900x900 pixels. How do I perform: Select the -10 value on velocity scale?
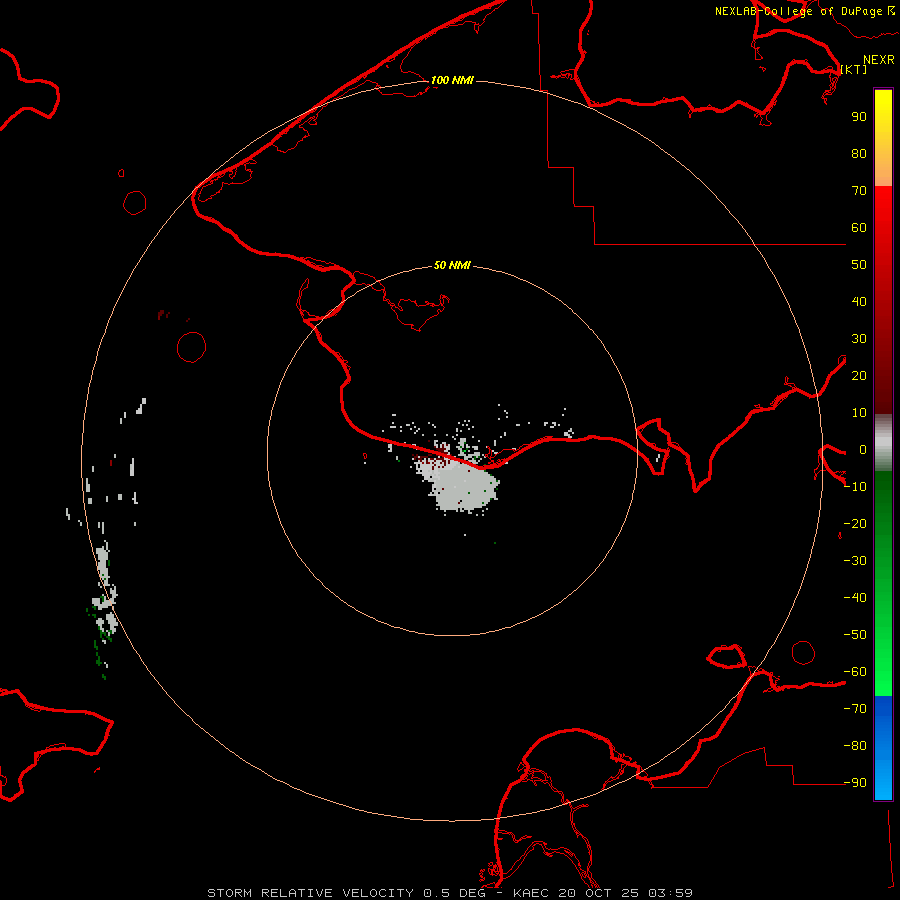(855, 487)
